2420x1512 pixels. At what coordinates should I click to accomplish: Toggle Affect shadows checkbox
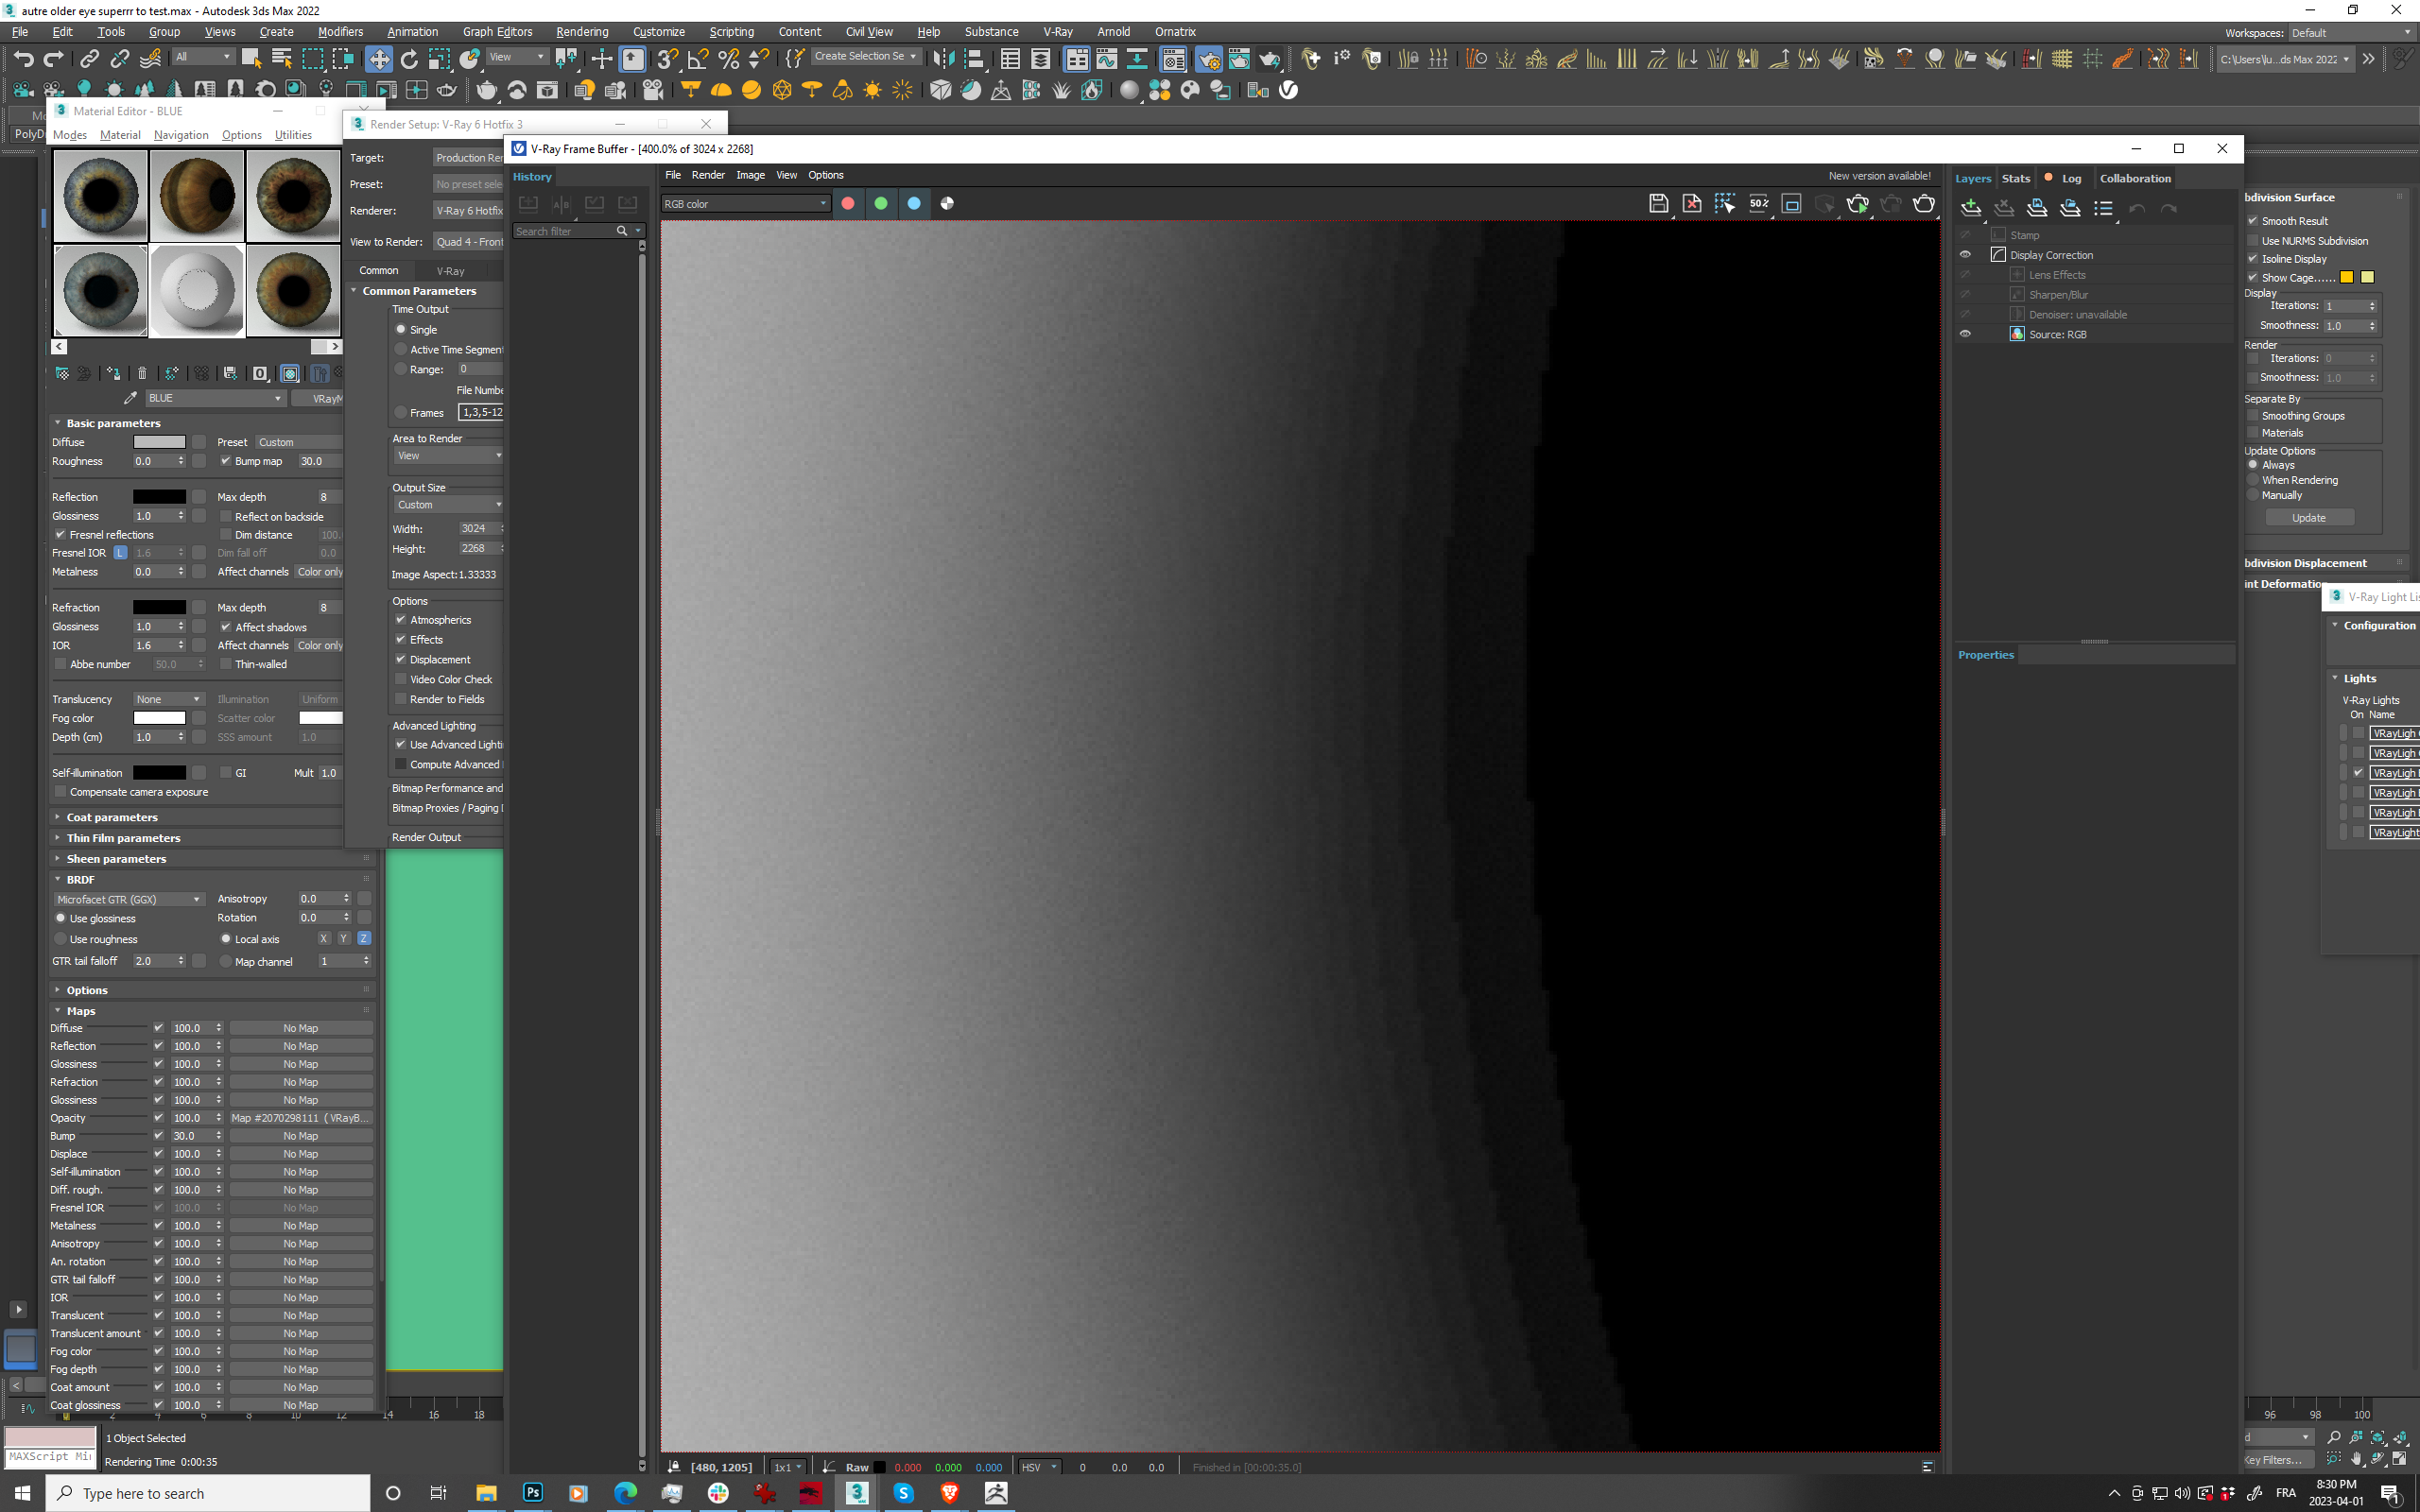pos(225,627)
